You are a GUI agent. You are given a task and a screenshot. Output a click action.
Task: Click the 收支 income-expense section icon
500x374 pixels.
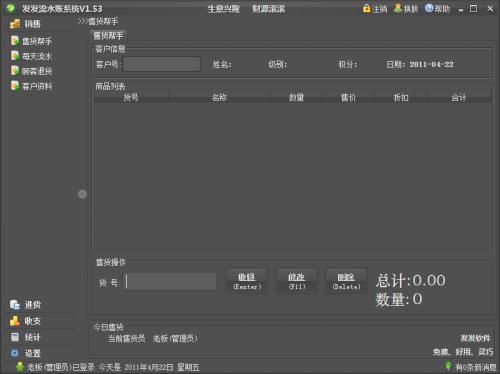tap(15, 321)
